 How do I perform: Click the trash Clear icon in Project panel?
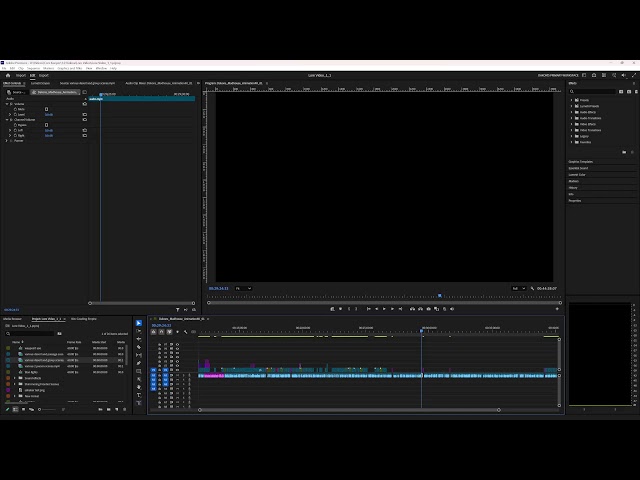pyautogui.click(x=124, y=409)
